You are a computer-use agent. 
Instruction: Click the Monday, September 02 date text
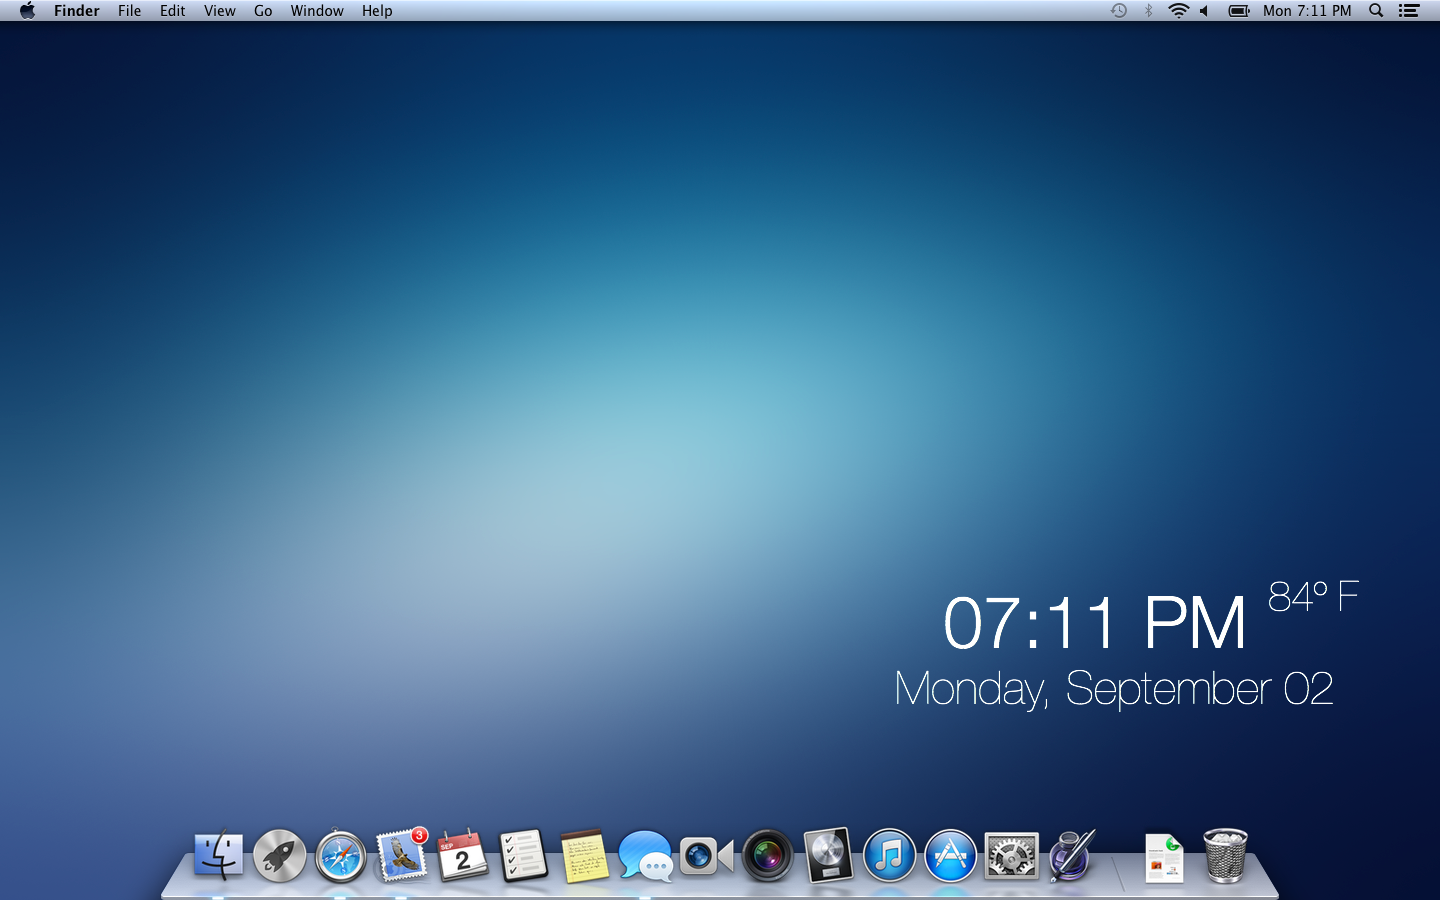click(x=1114, y=689)
